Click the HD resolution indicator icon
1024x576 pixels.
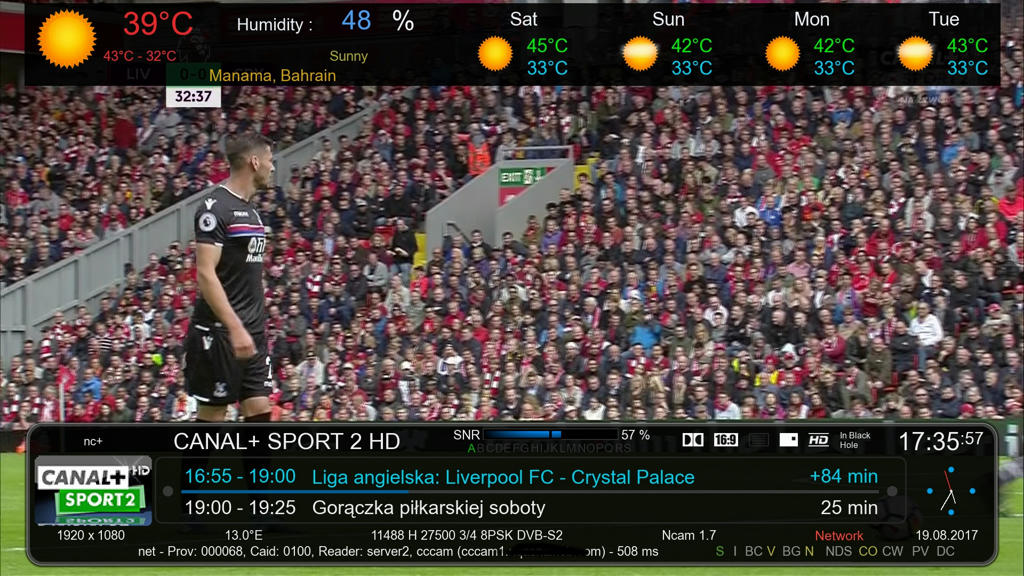(x=818, y=440)
